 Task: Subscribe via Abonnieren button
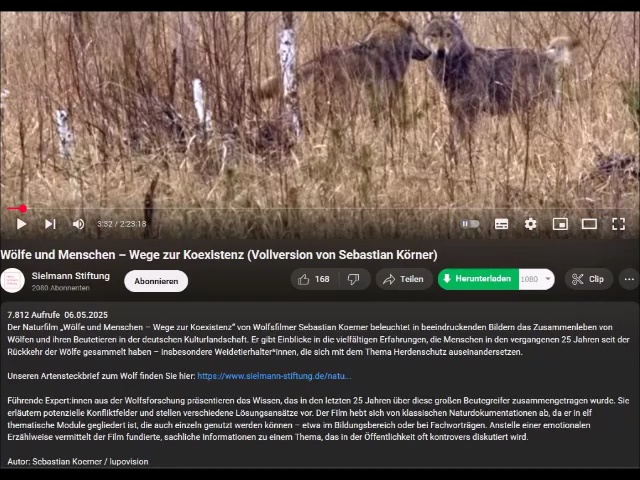[x=156, y=281]
